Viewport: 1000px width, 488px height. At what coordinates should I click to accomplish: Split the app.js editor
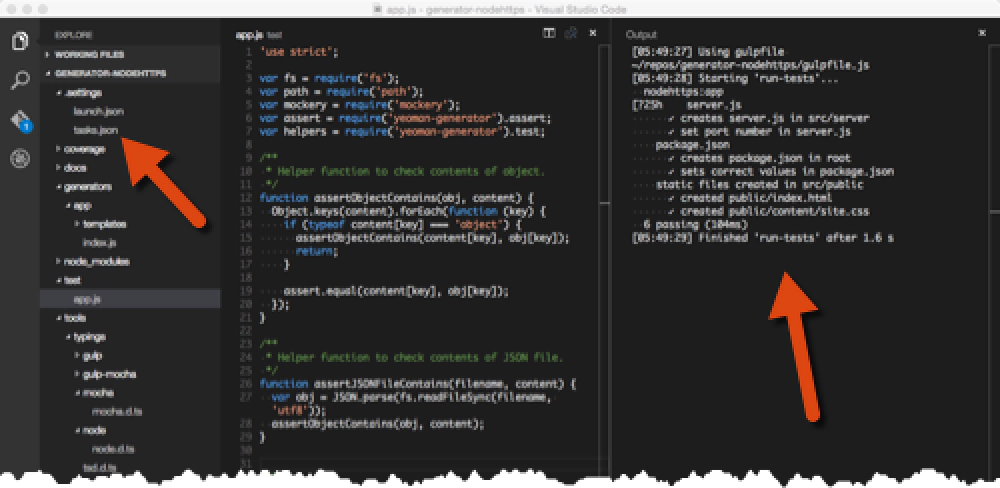pos(548,33)
